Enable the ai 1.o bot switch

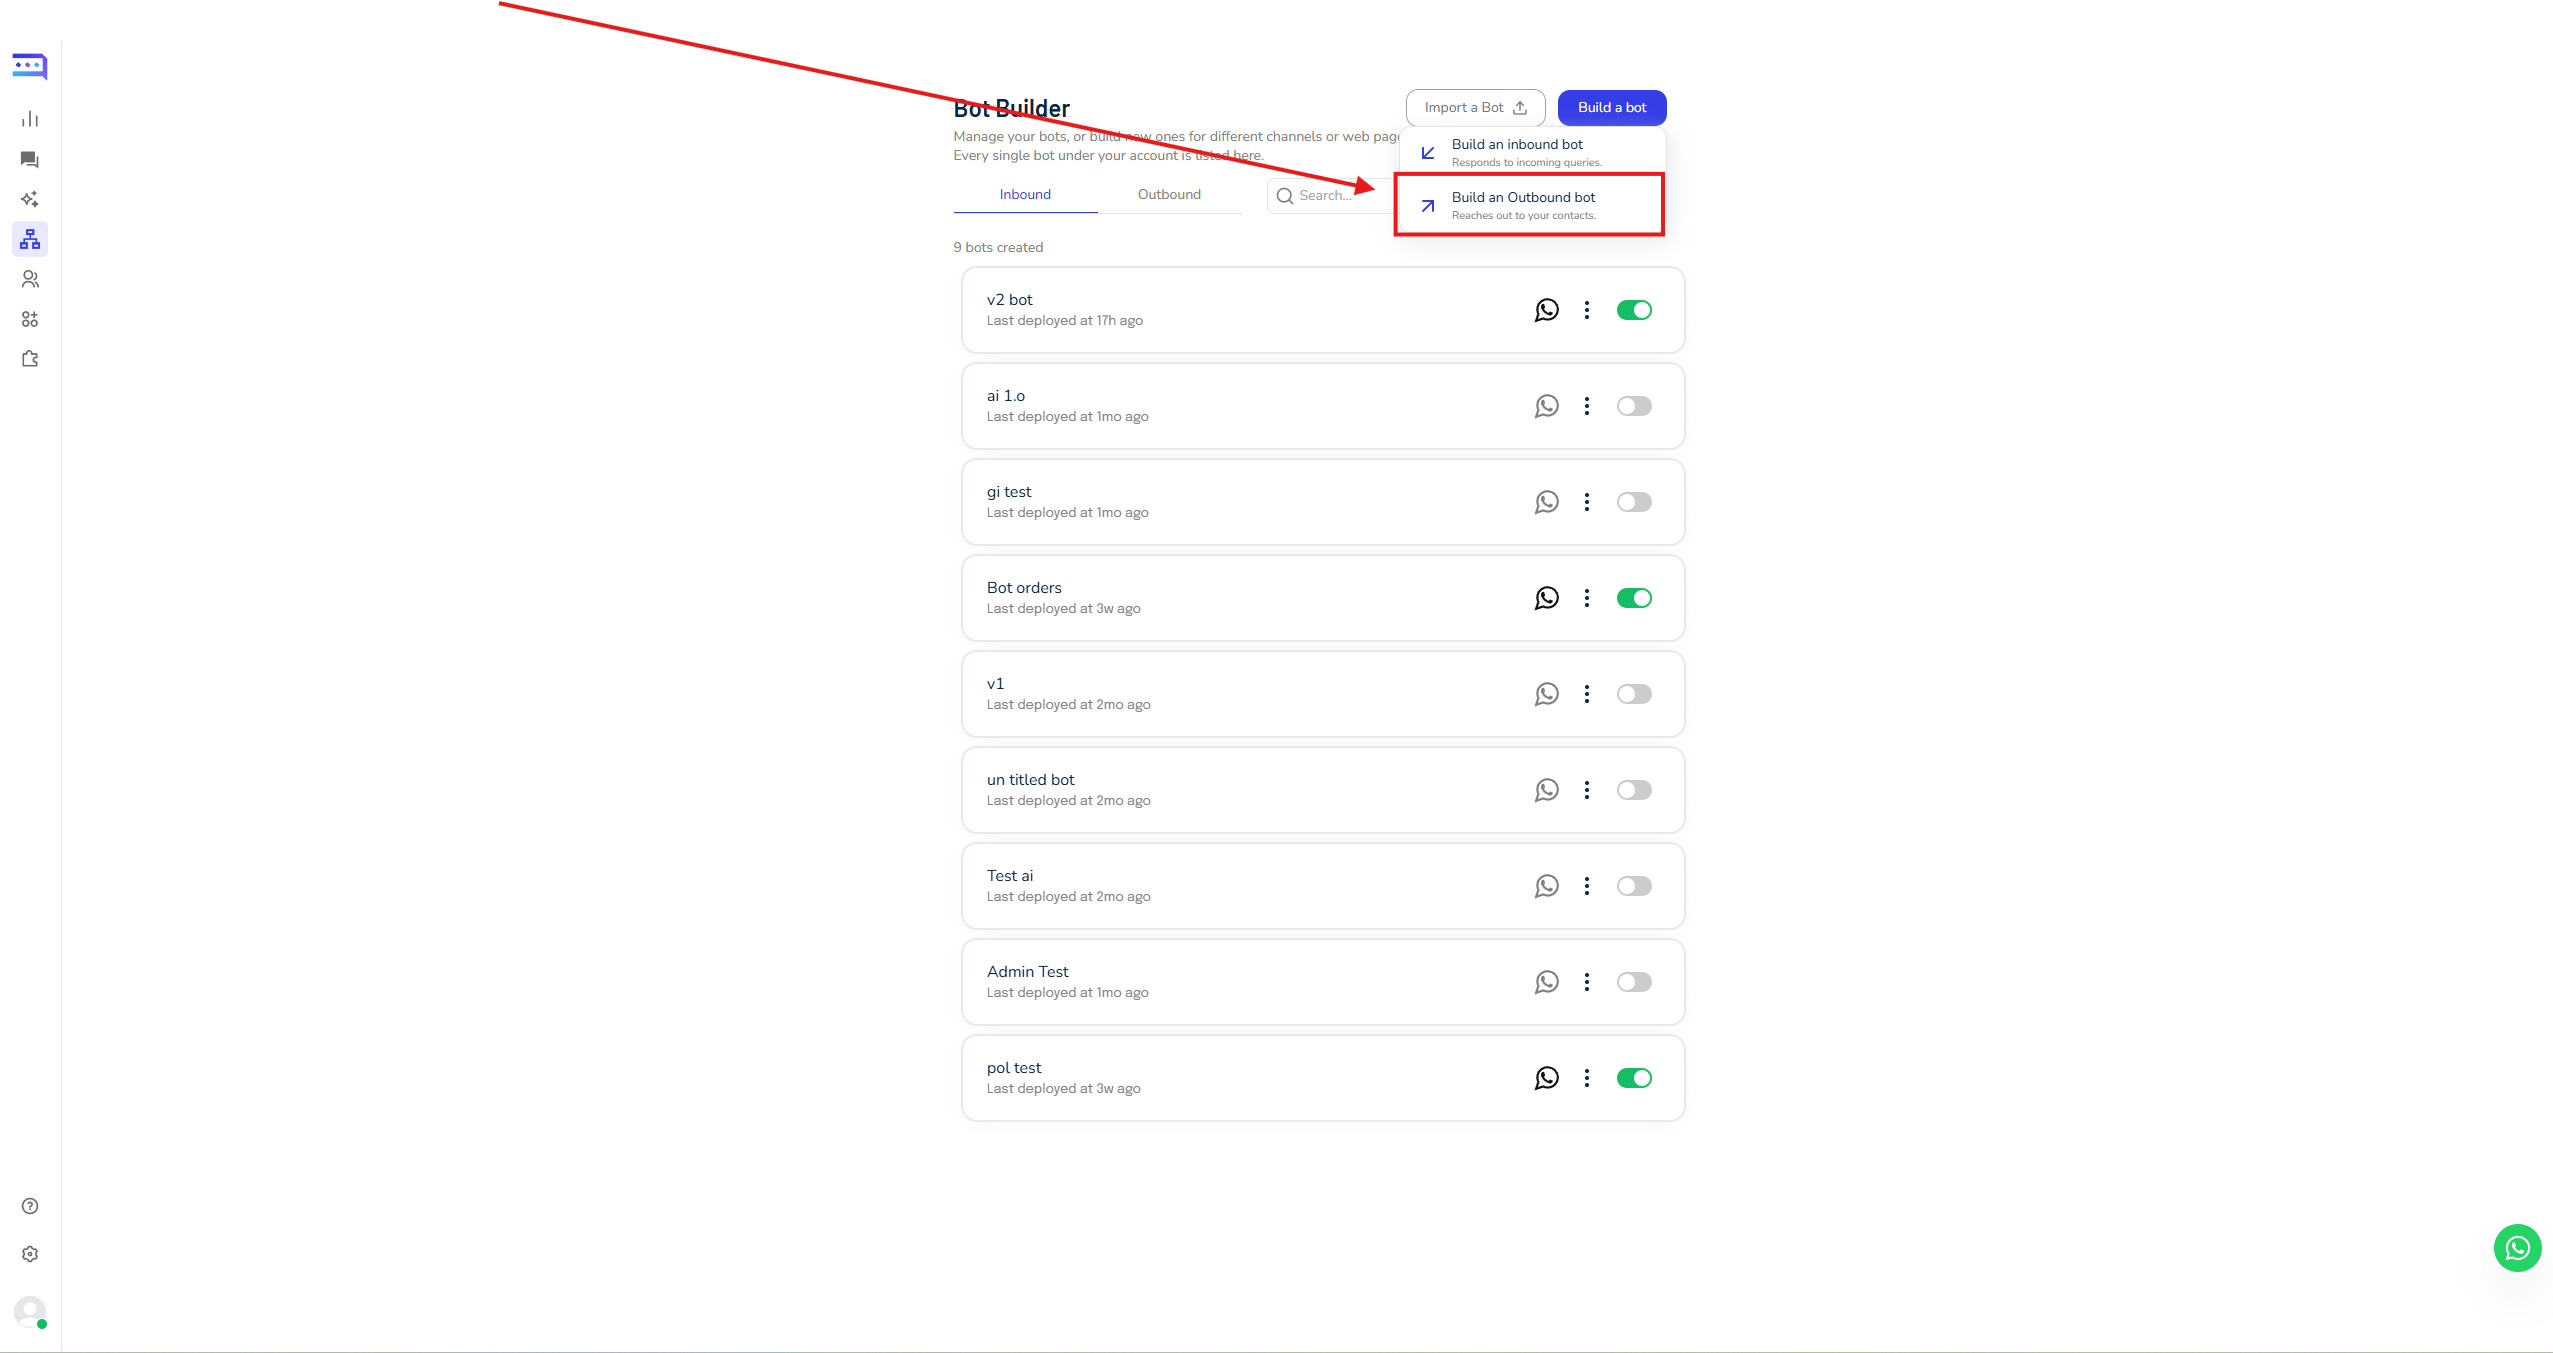pos(1634,406)
